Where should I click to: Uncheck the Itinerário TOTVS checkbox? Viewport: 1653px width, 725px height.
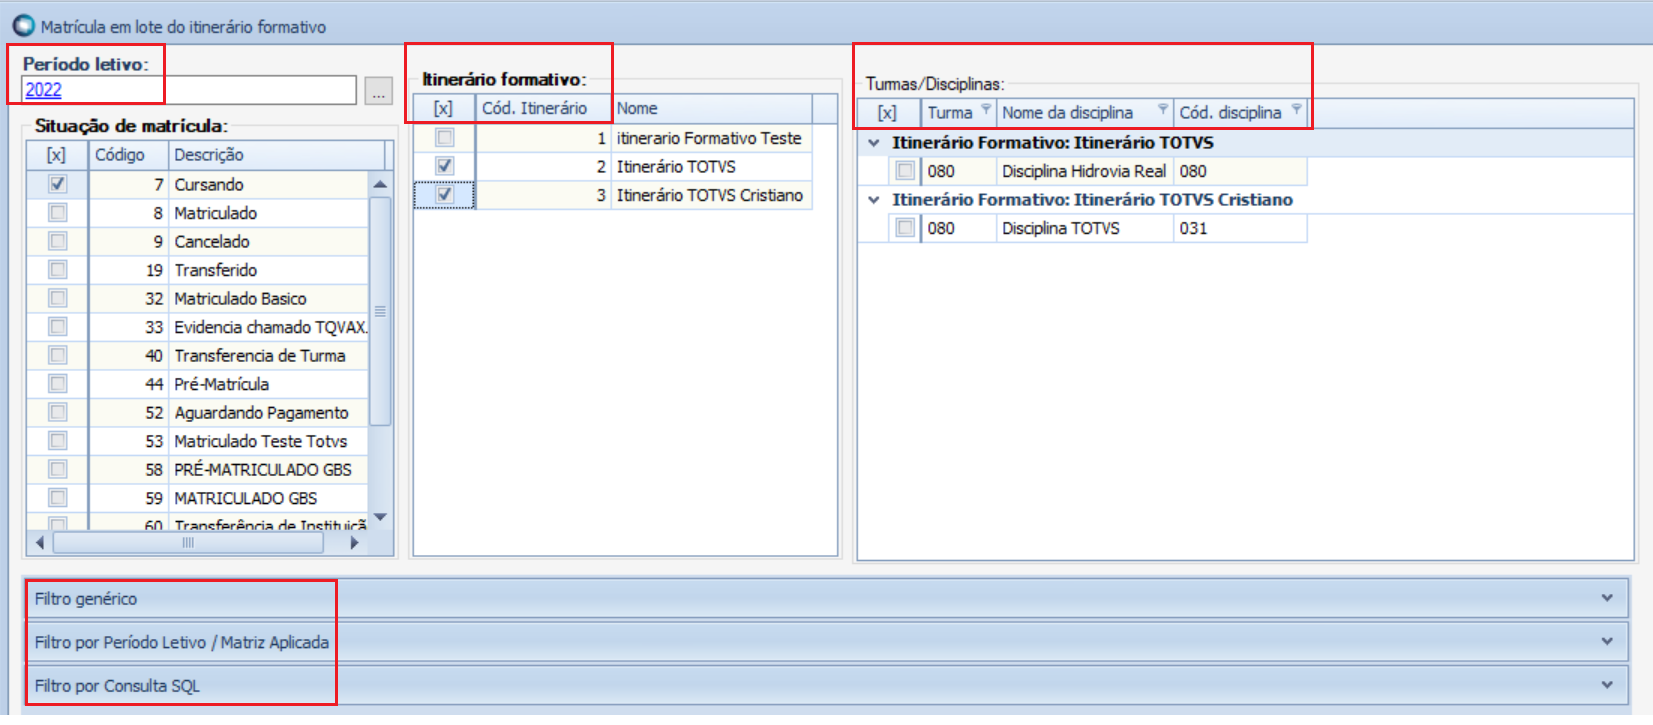pos(445,166)
